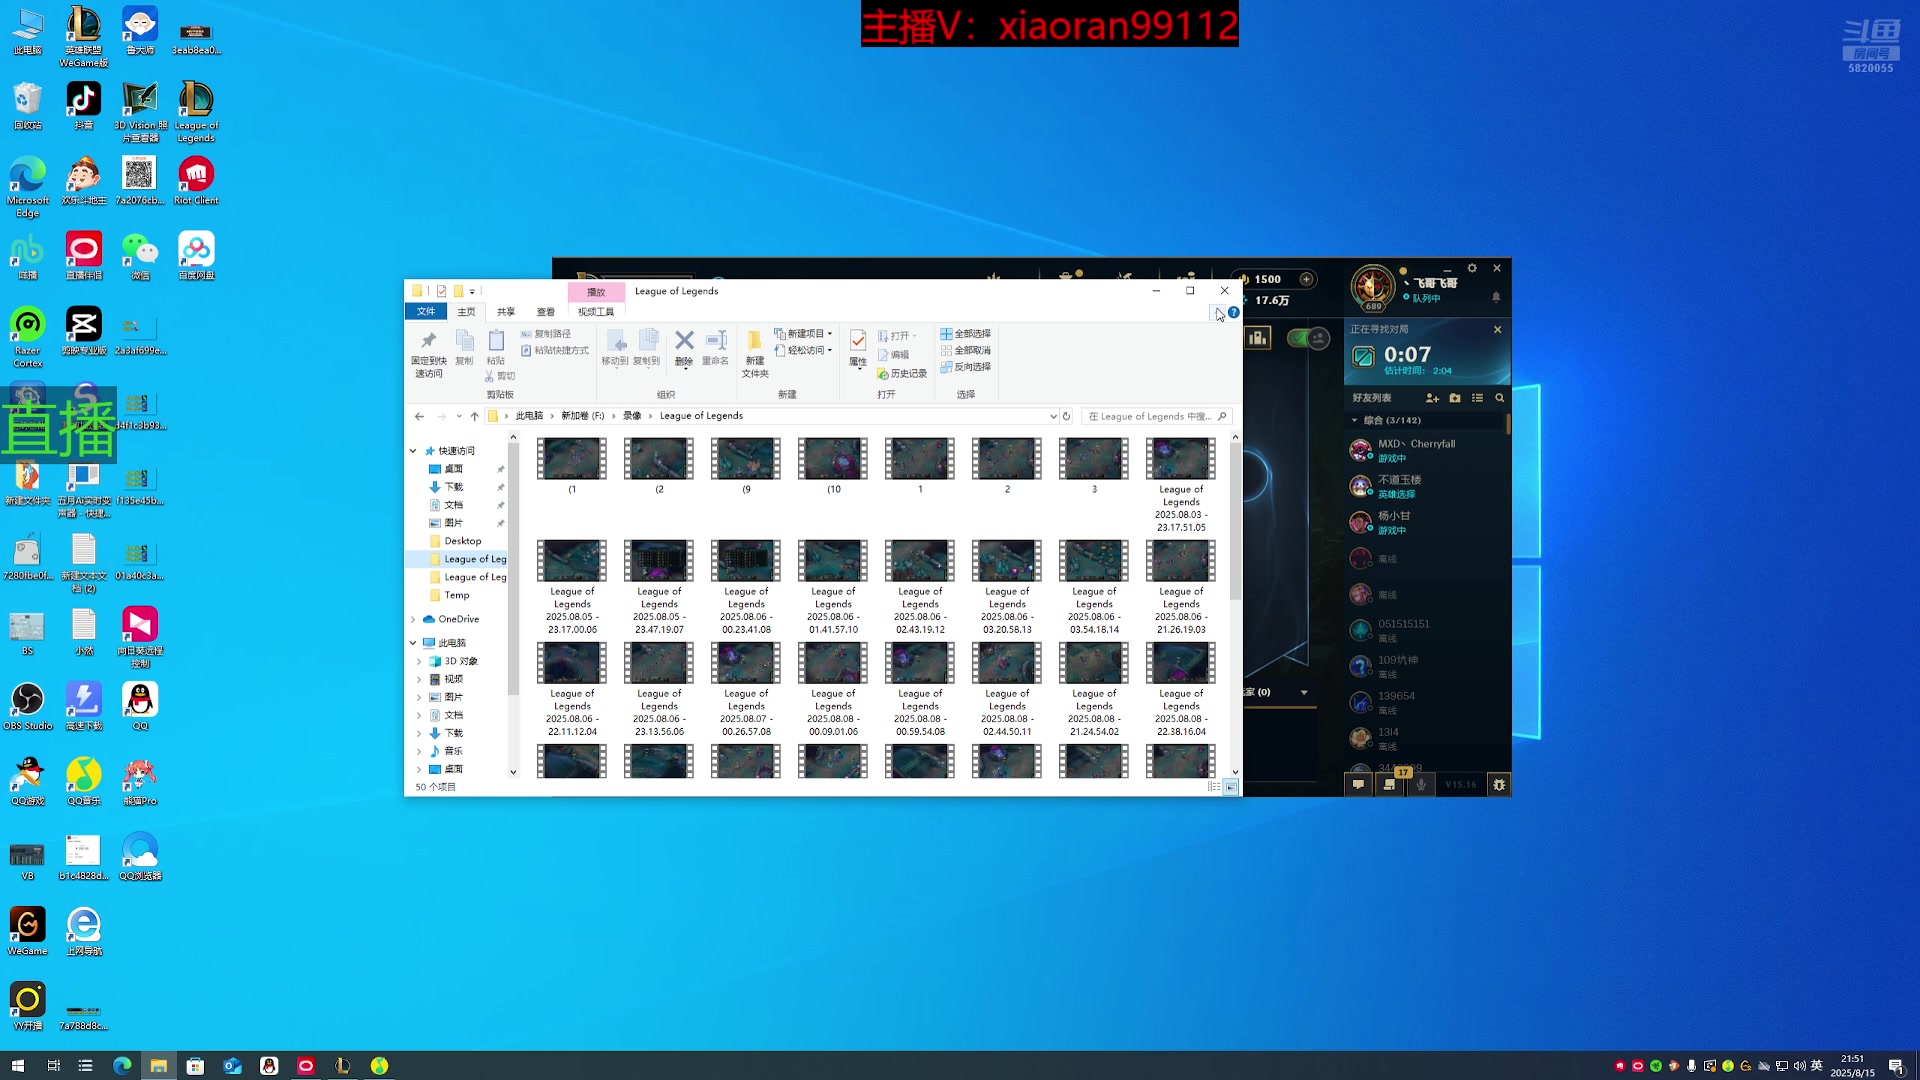Screen dimensions: 1920x1080
Task: Open 新建项目 dropdown in ribbon
Action: point(803,334)
